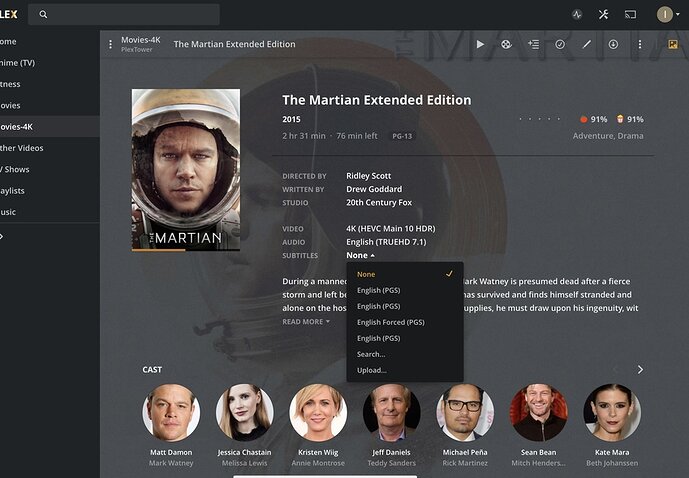Open Jeff Daniels cast photo
The image size is (689, 478).
click(x=392, y=413)
